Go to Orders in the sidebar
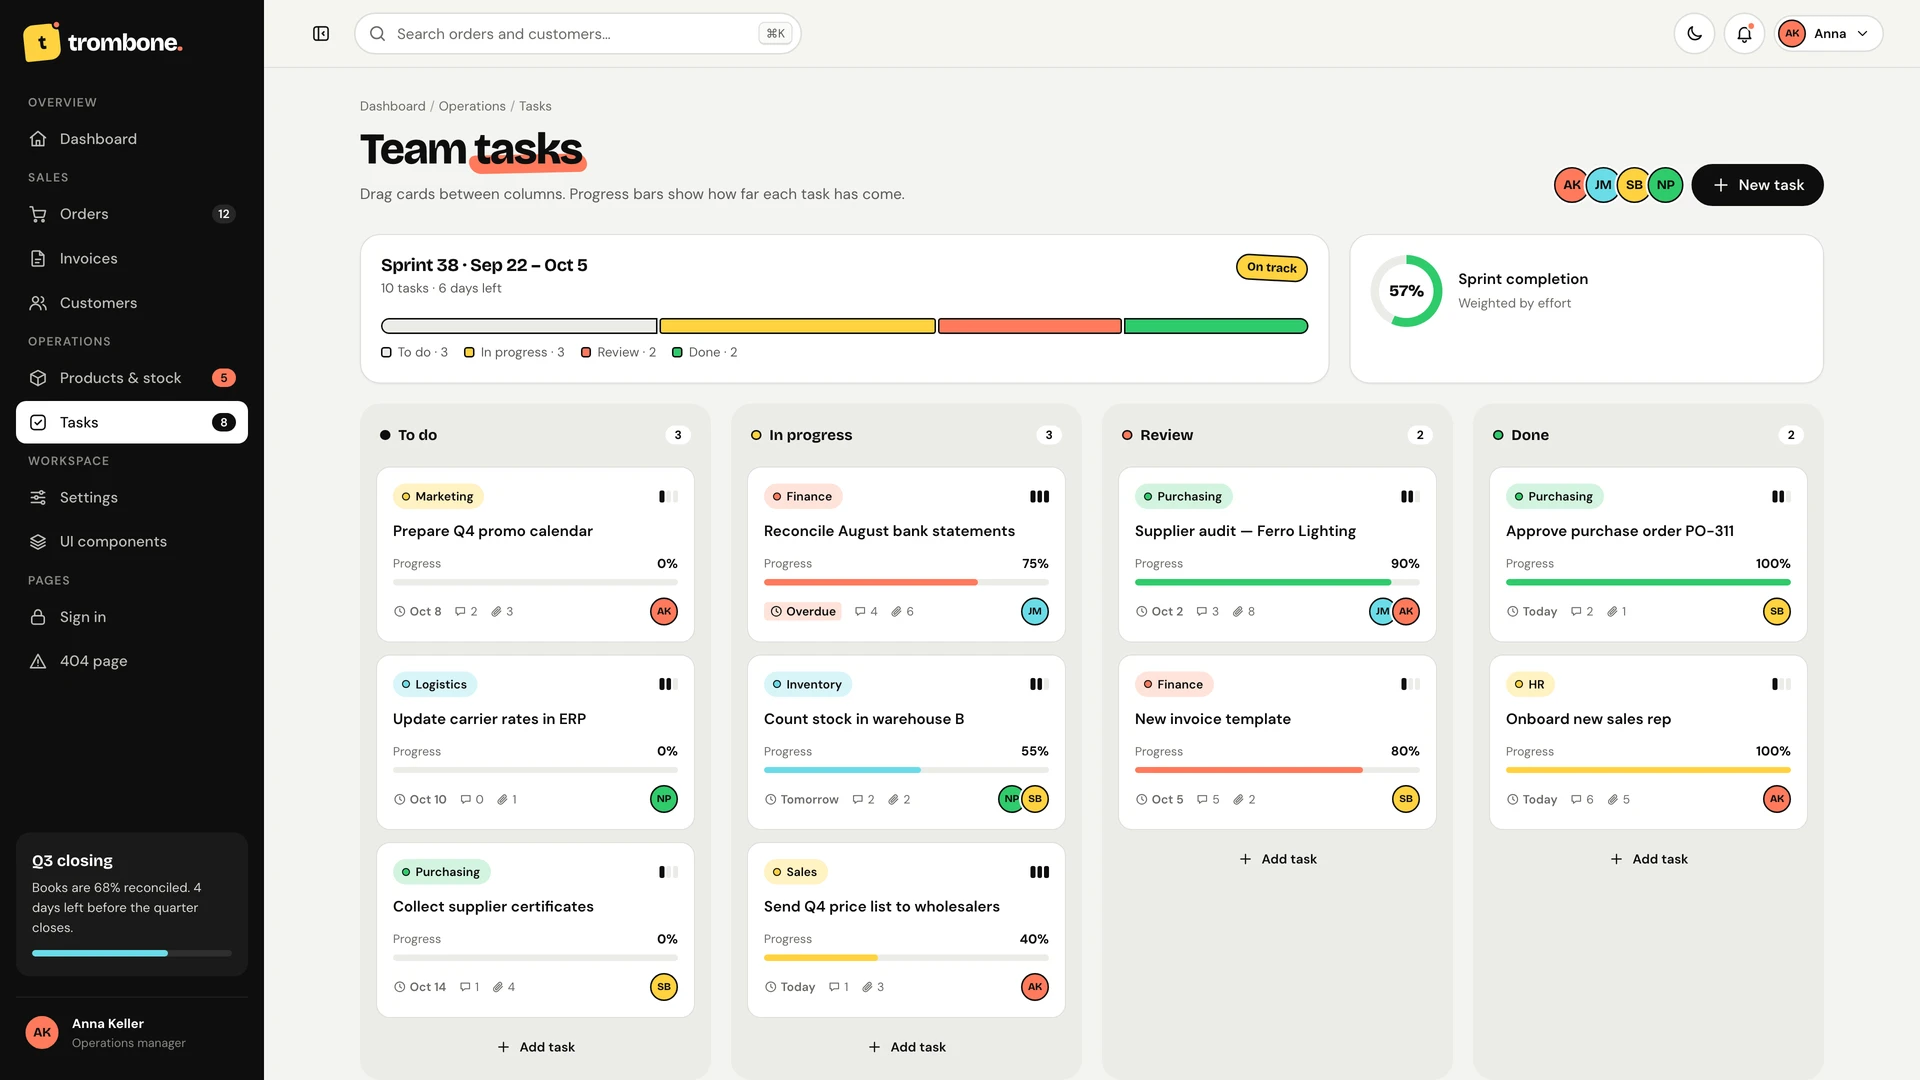1920x1080 pixels. coord(132,214)
